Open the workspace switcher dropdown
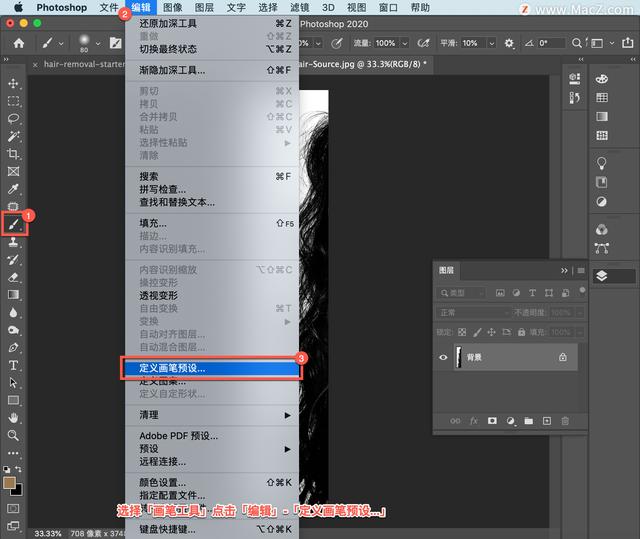Screen dimensions: 640x539 pos(612,43)
